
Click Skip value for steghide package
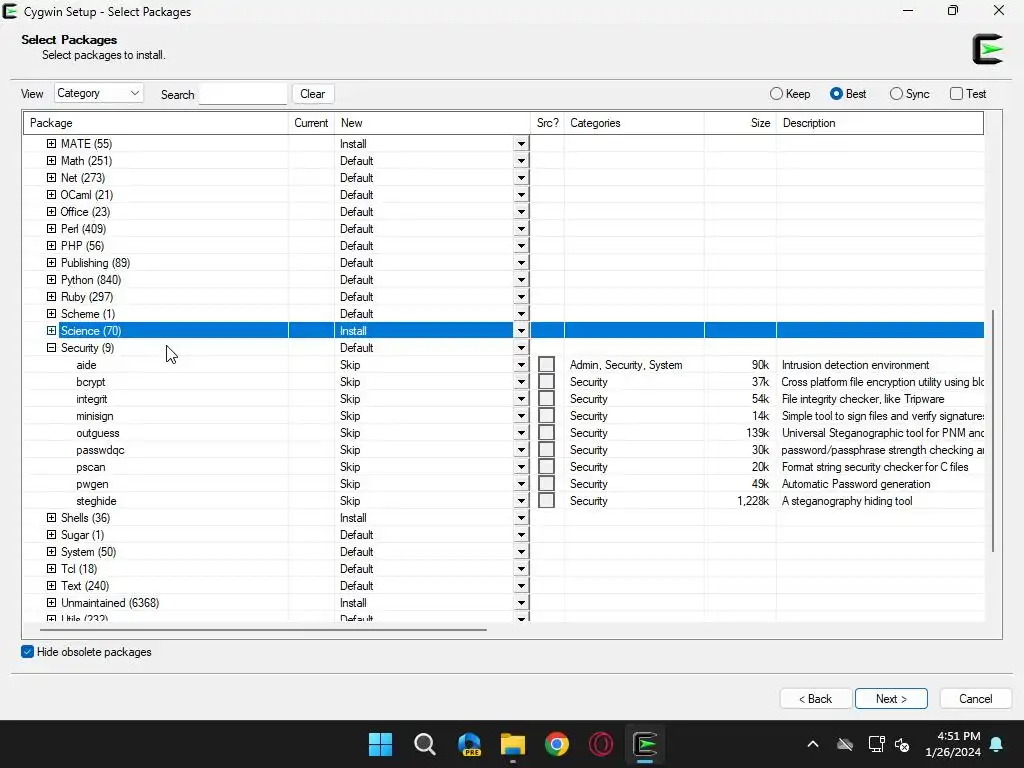pyautogui.click(x=350, y=500)
